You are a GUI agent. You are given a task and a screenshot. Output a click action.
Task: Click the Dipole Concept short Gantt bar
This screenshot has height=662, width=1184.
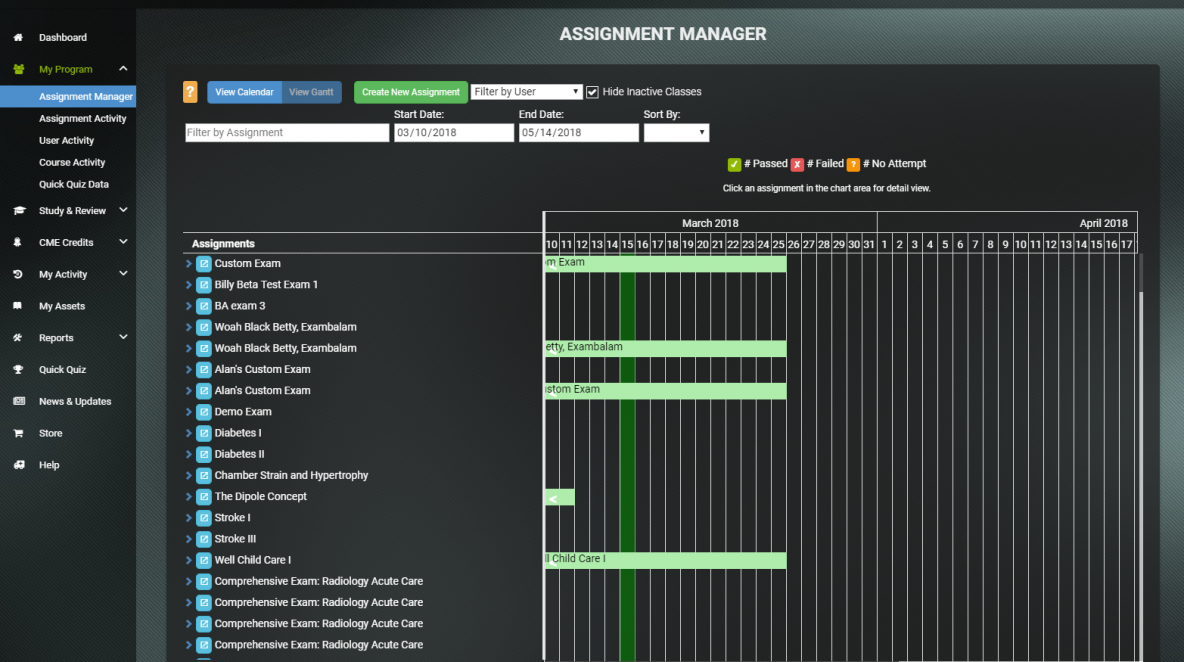(x=560, y=497)
